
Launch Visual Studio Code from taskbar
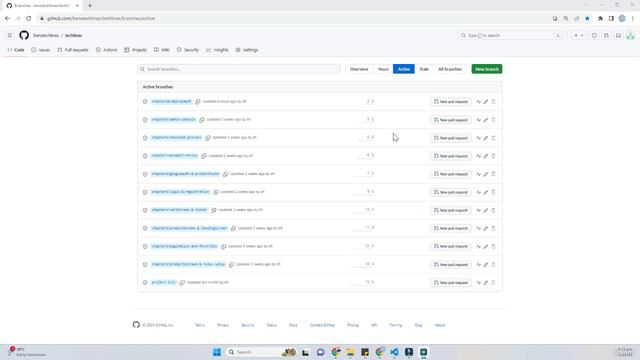(394, 352)
